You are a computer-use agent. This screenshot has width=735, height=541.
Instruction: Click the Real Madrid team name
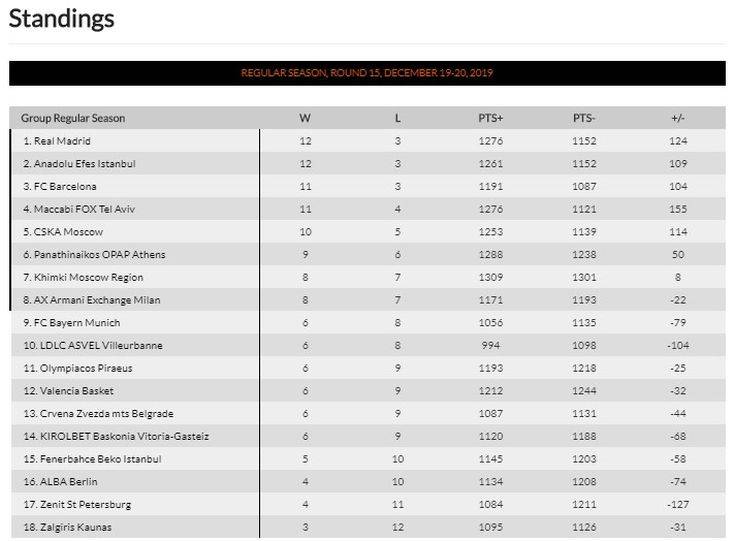point(62,141)
